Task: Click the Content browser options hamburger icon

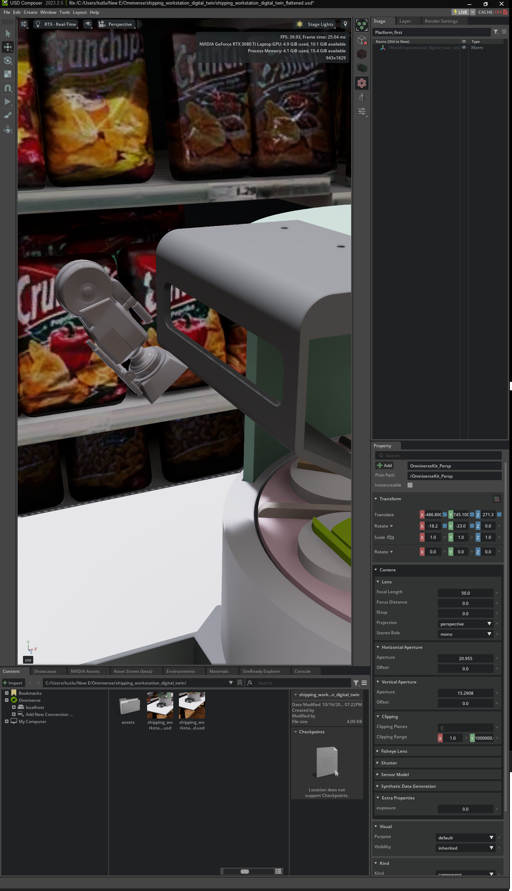Action: (x=364, y=683)
